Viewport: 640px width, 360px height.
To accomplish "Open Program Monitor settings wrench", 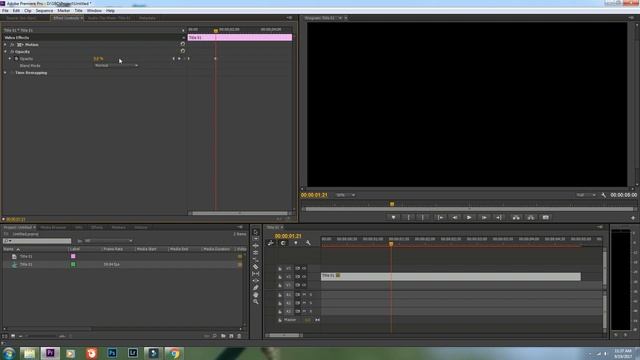I will pos(604,195).
